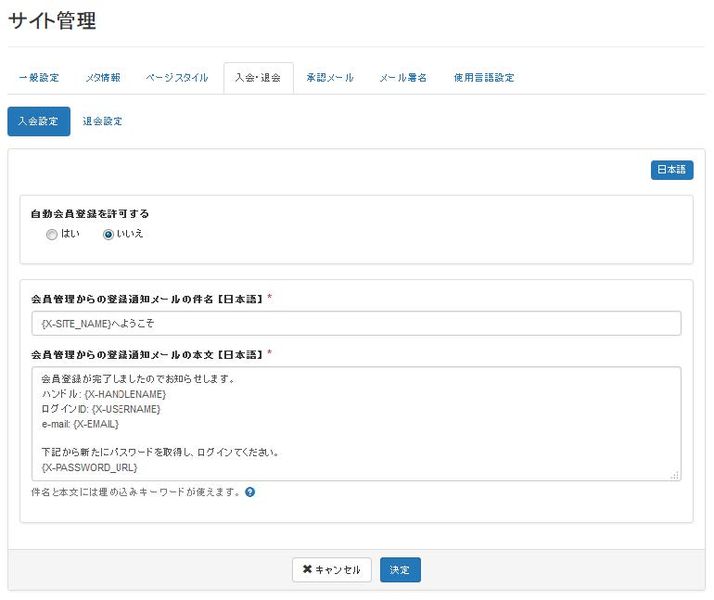The height and width of the screenshot is (600, 714).
Task: Switch to the 一般設定 tab
Action: pyautogui.click(x=39, y=78)
